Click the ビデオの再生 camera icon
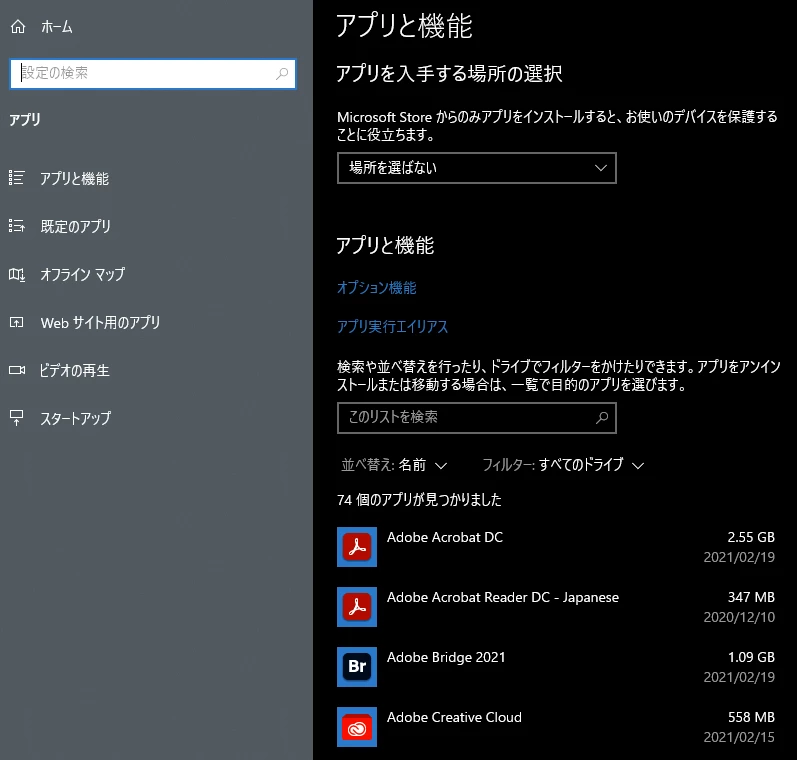Screen dimensions: 797x760 point(17,370)
